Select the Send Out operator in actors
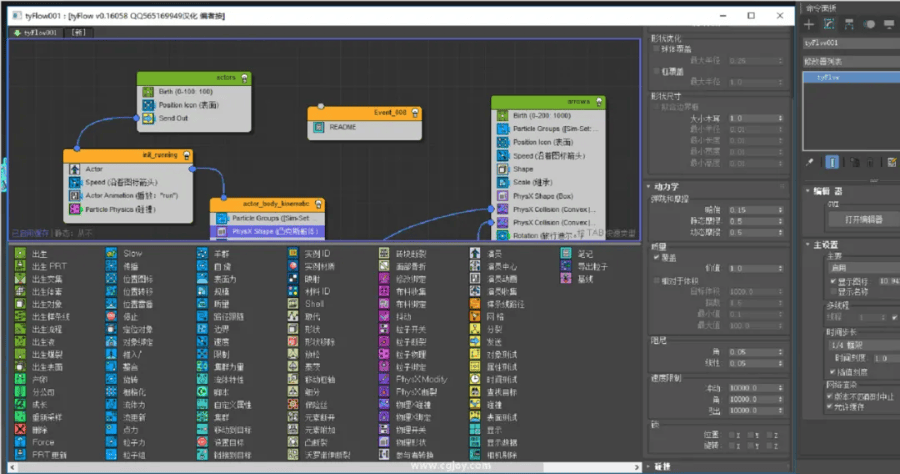The height and width of the screenshot is (474, 900). (x=173, y=117)
